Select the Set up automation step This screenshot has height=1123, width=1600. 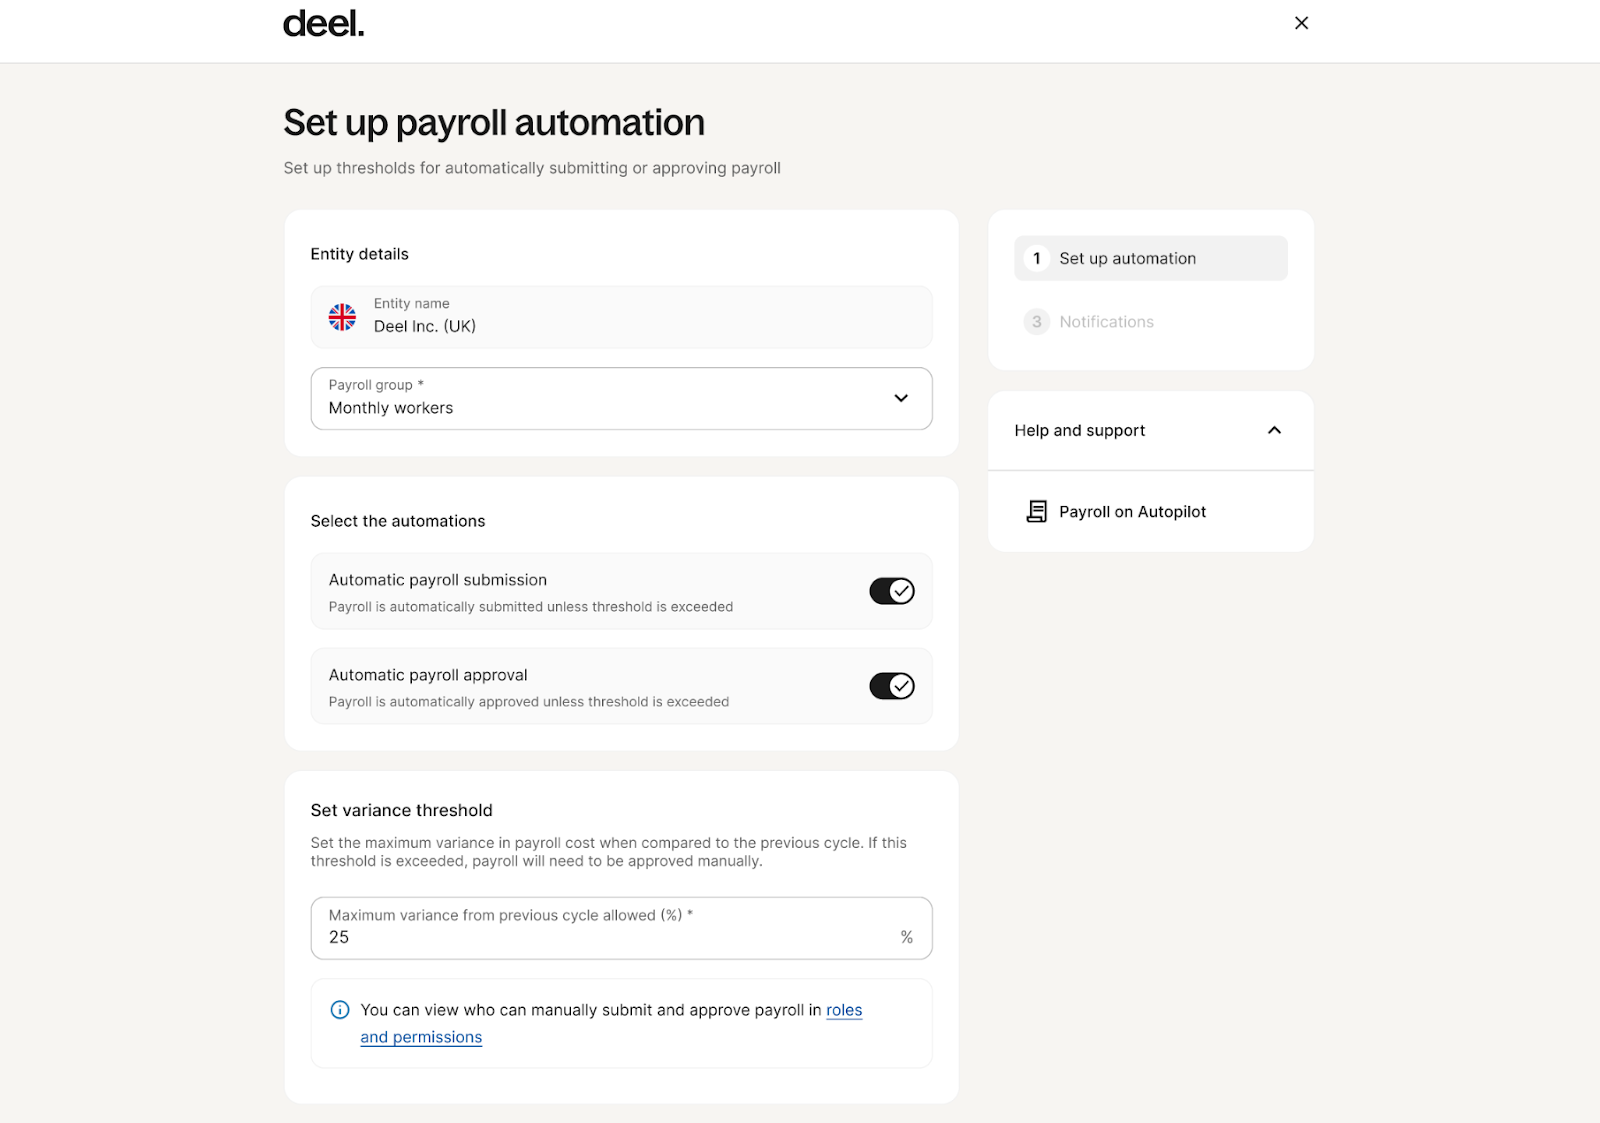pyautogui.click(x=1127, y=259)
